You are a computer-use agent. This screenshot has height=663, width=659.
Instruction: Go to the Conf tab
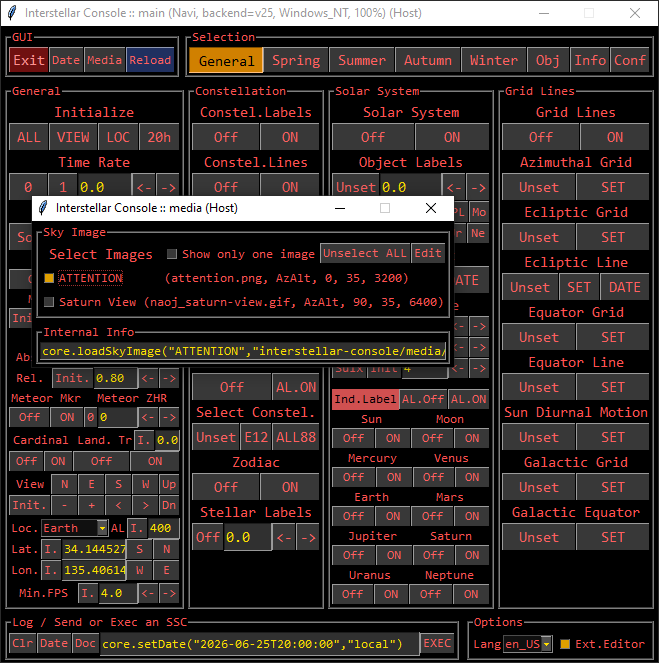point(630,60)
